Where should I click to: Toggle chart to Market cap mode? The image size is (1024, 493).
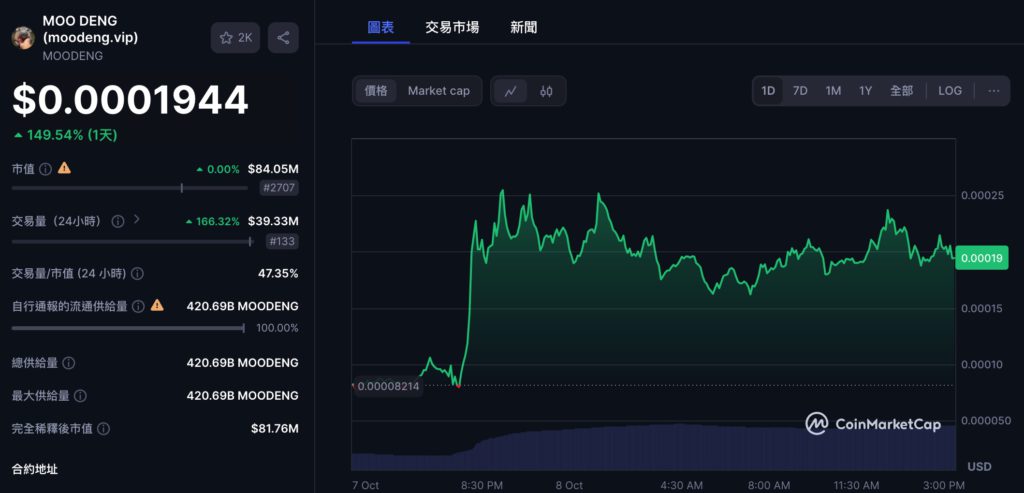pos(439,91)
